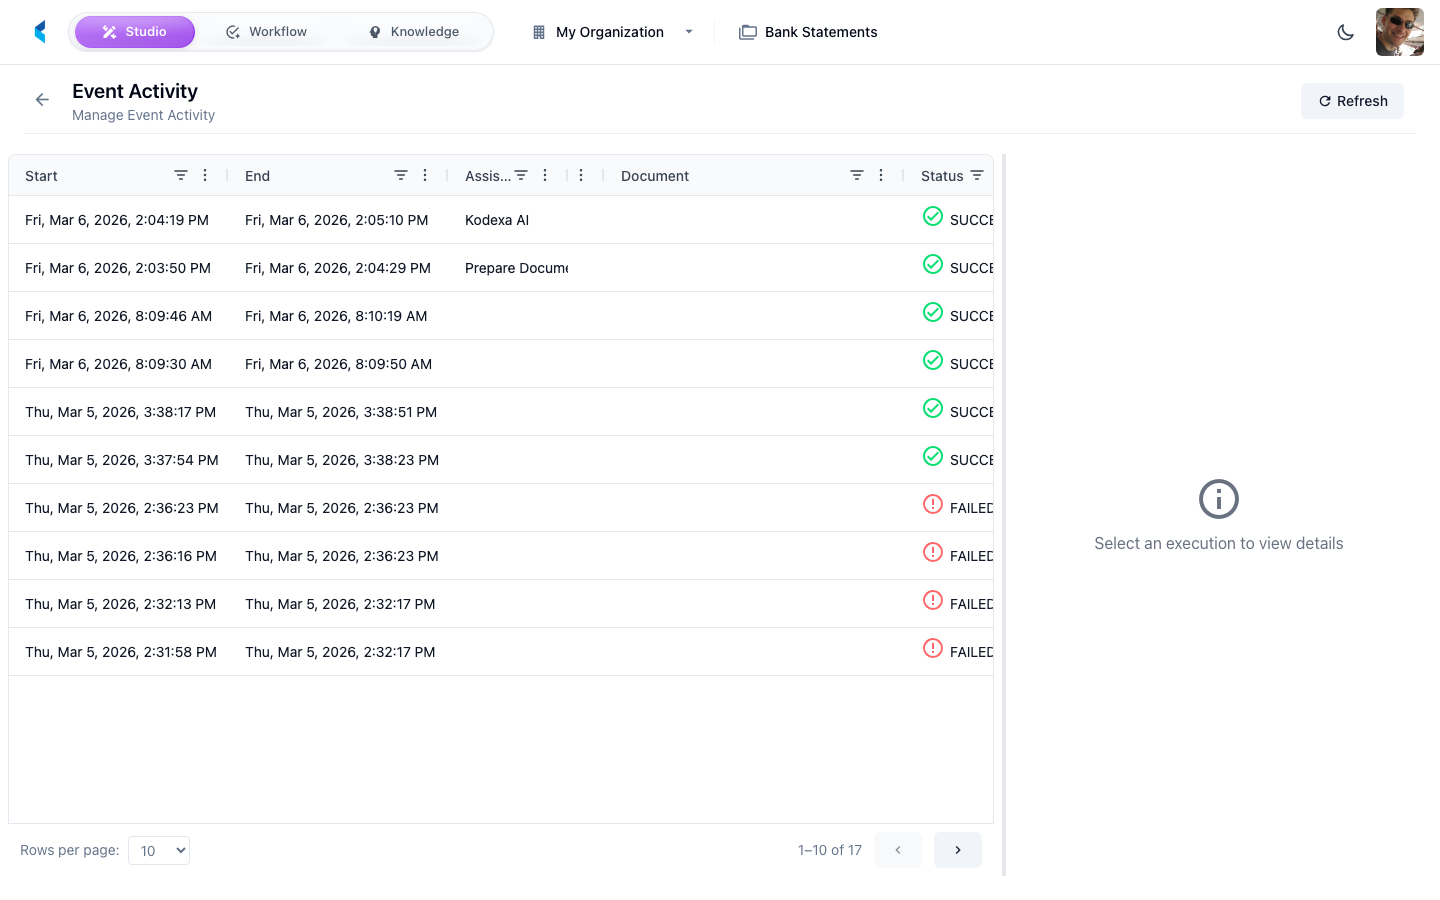
Task: Select the Kodexa AI execution row
Action: [x=497, y=219]
